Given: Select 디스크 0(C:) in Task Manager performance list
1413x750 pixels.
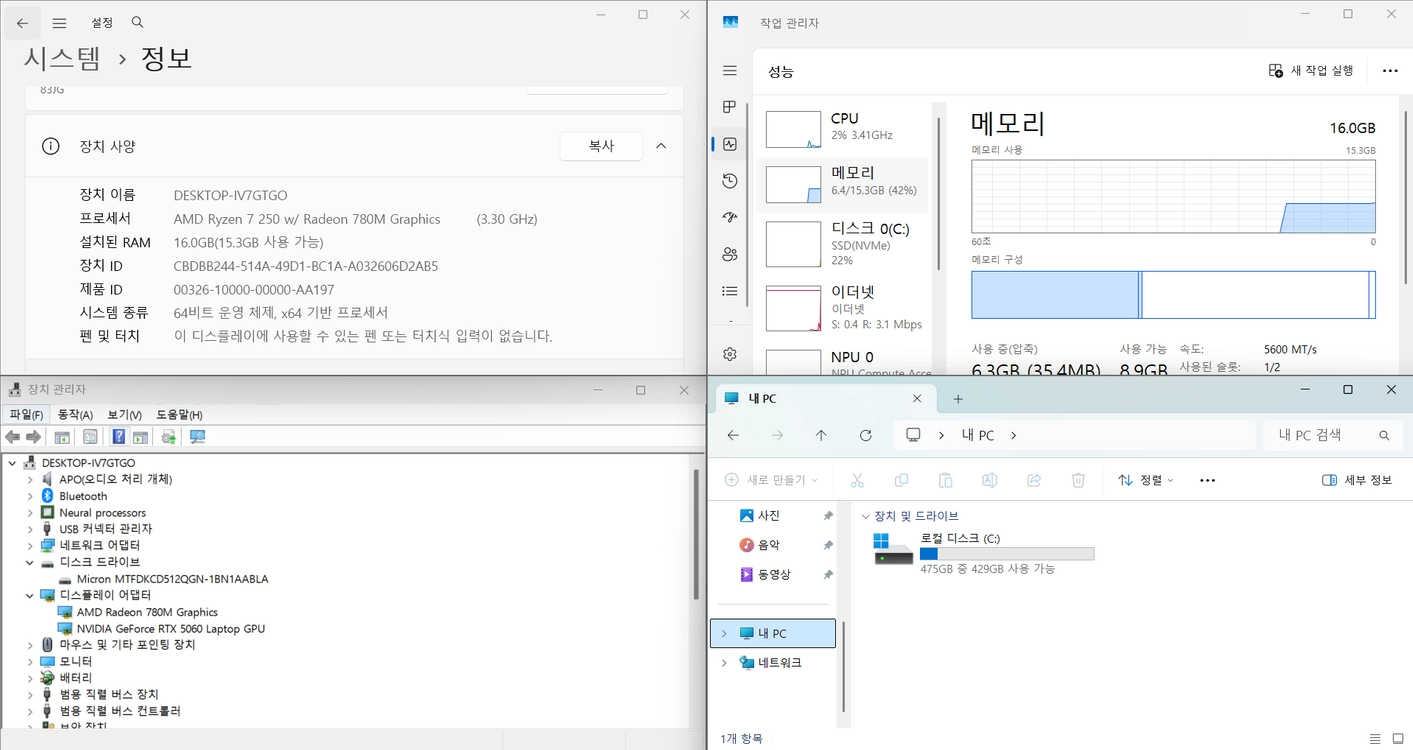Looking at the screenshot, I should click(842, 243).
